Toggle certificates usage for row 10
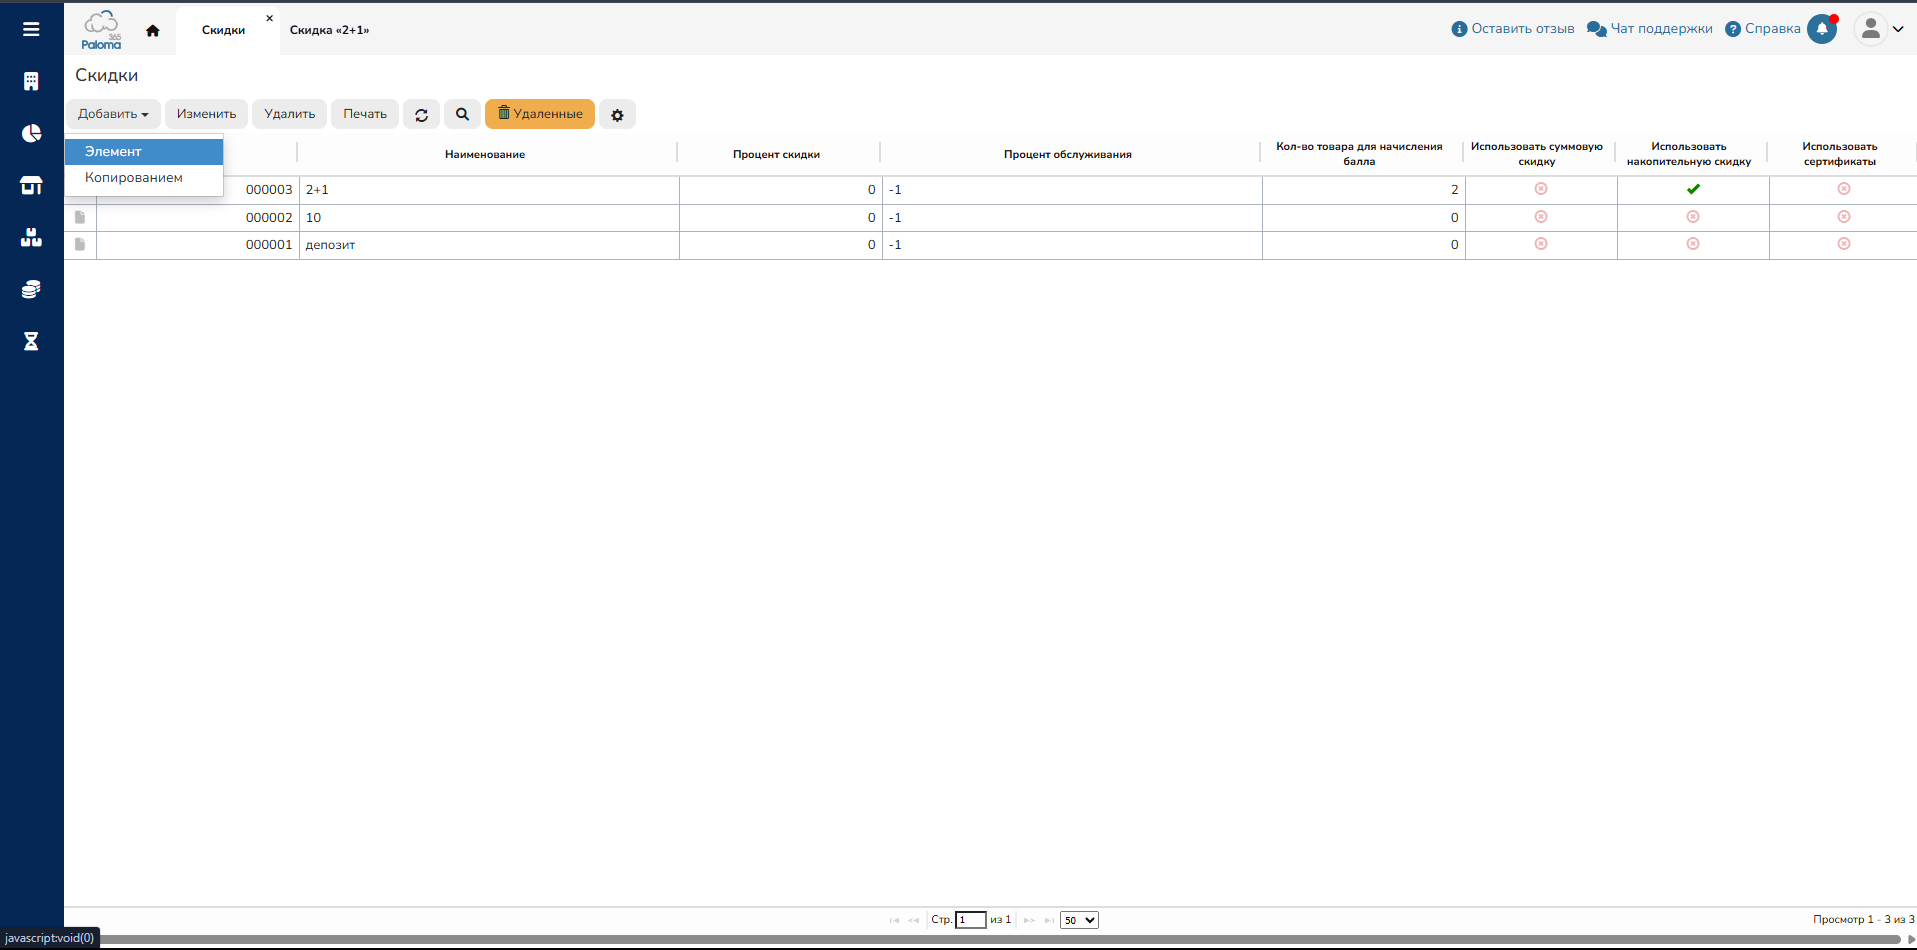The height and width of the screenshot is (950, 1917). [1843, 217]
